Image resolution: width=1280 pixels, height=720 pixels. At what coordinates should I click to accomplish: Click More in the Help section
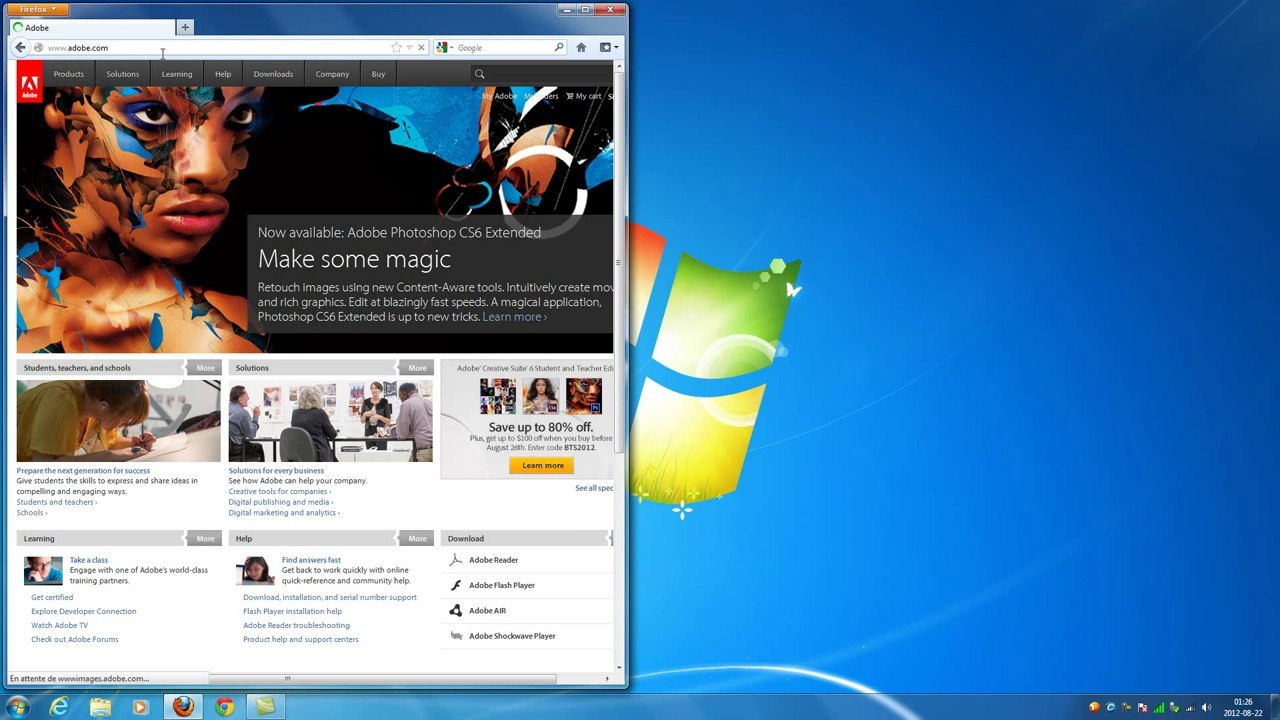[417, 539]
